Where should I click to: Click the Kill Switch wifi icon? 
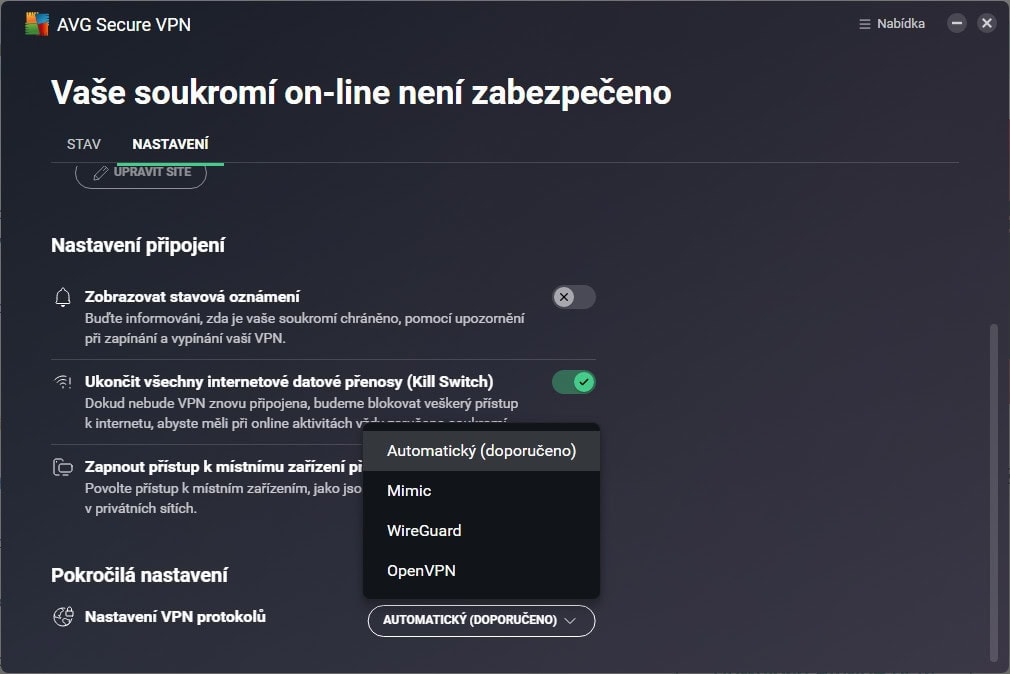(x=63, y=382)
